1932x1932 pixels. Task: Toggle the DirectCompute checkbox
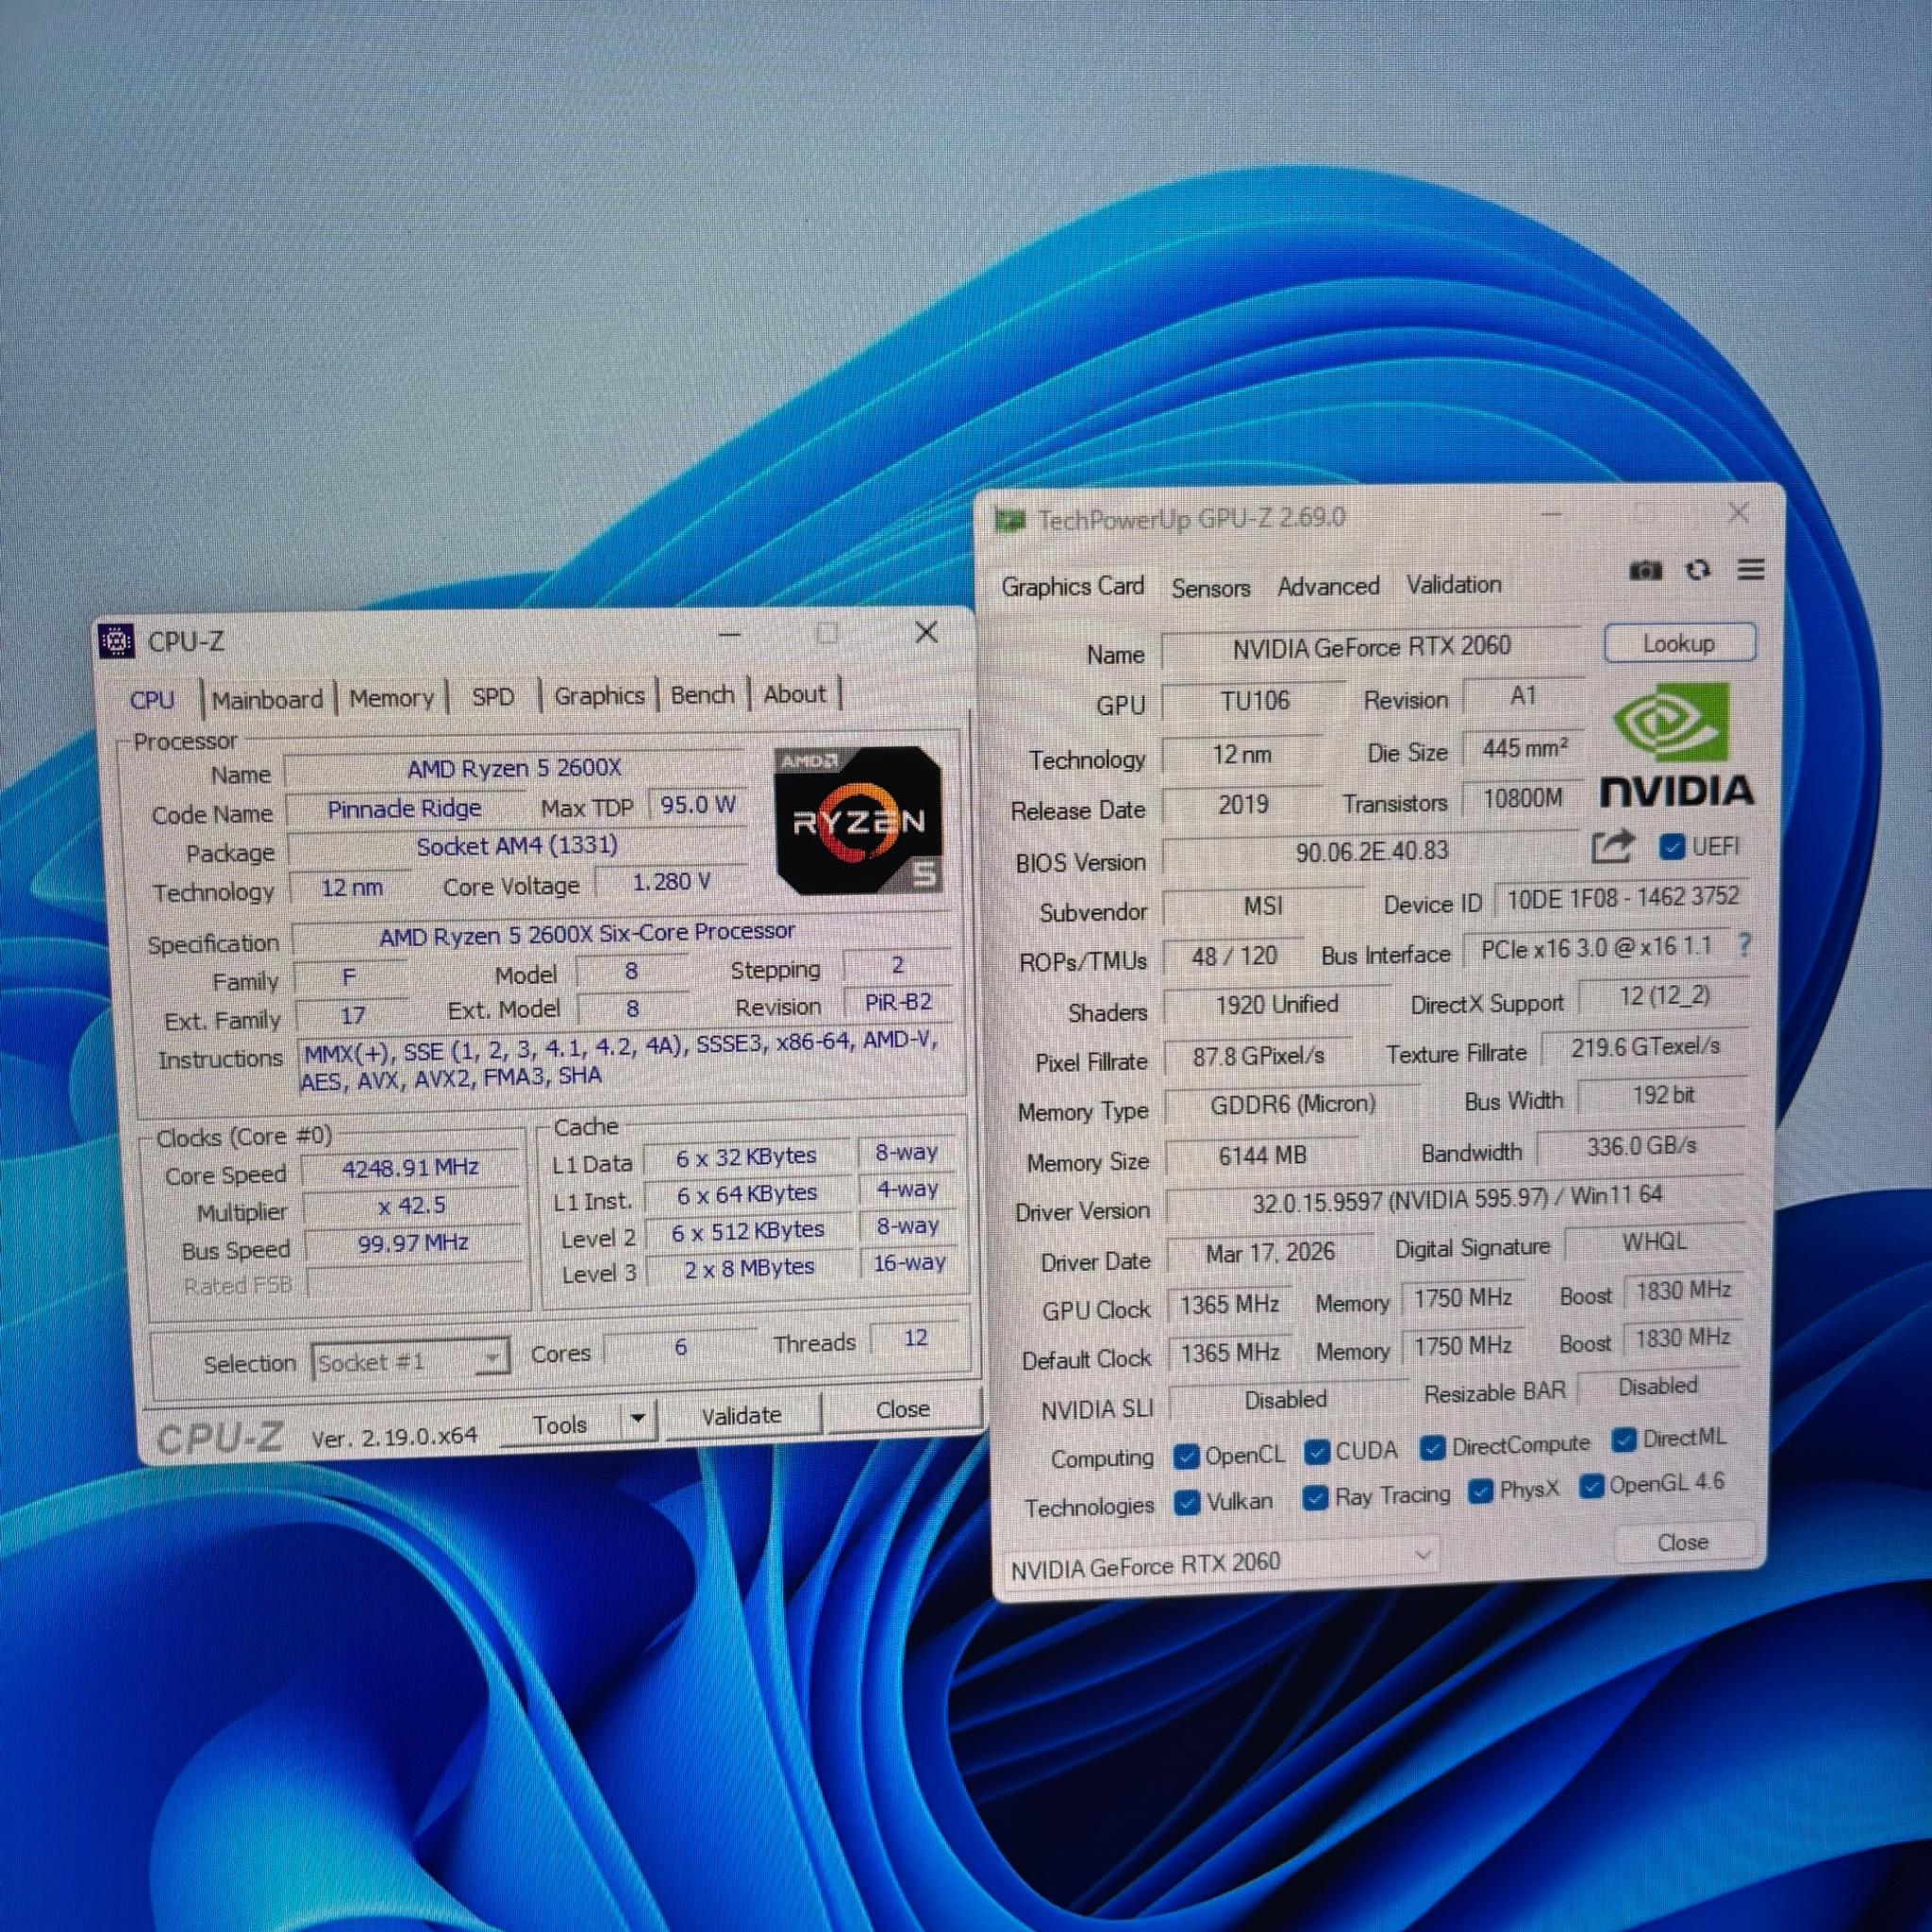1432,1447
